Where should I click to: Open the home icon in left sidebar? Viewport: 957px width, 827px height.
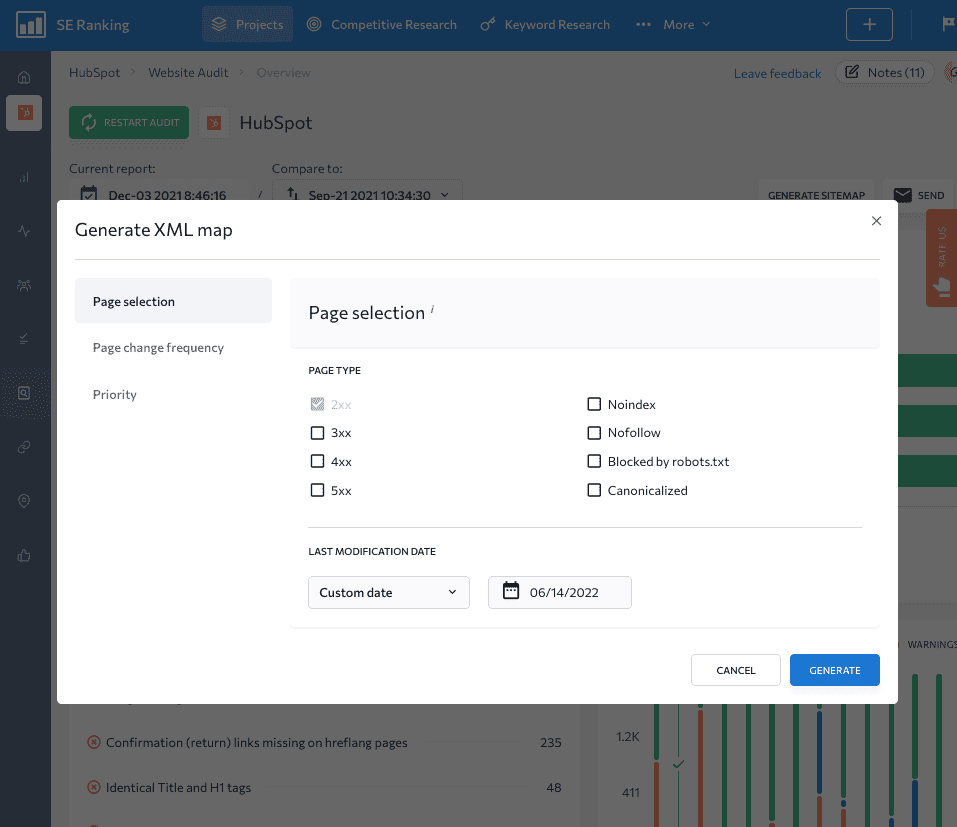tap(24, 78)
